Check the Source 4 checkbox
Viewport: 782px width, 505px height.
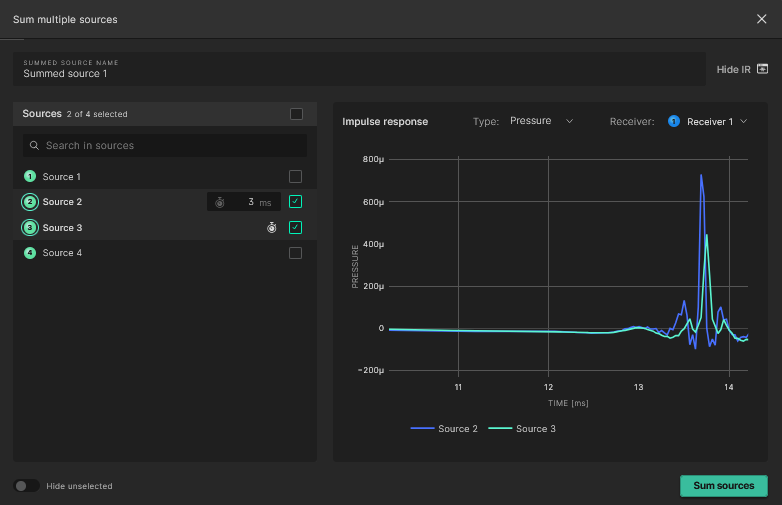pos(295,253)
